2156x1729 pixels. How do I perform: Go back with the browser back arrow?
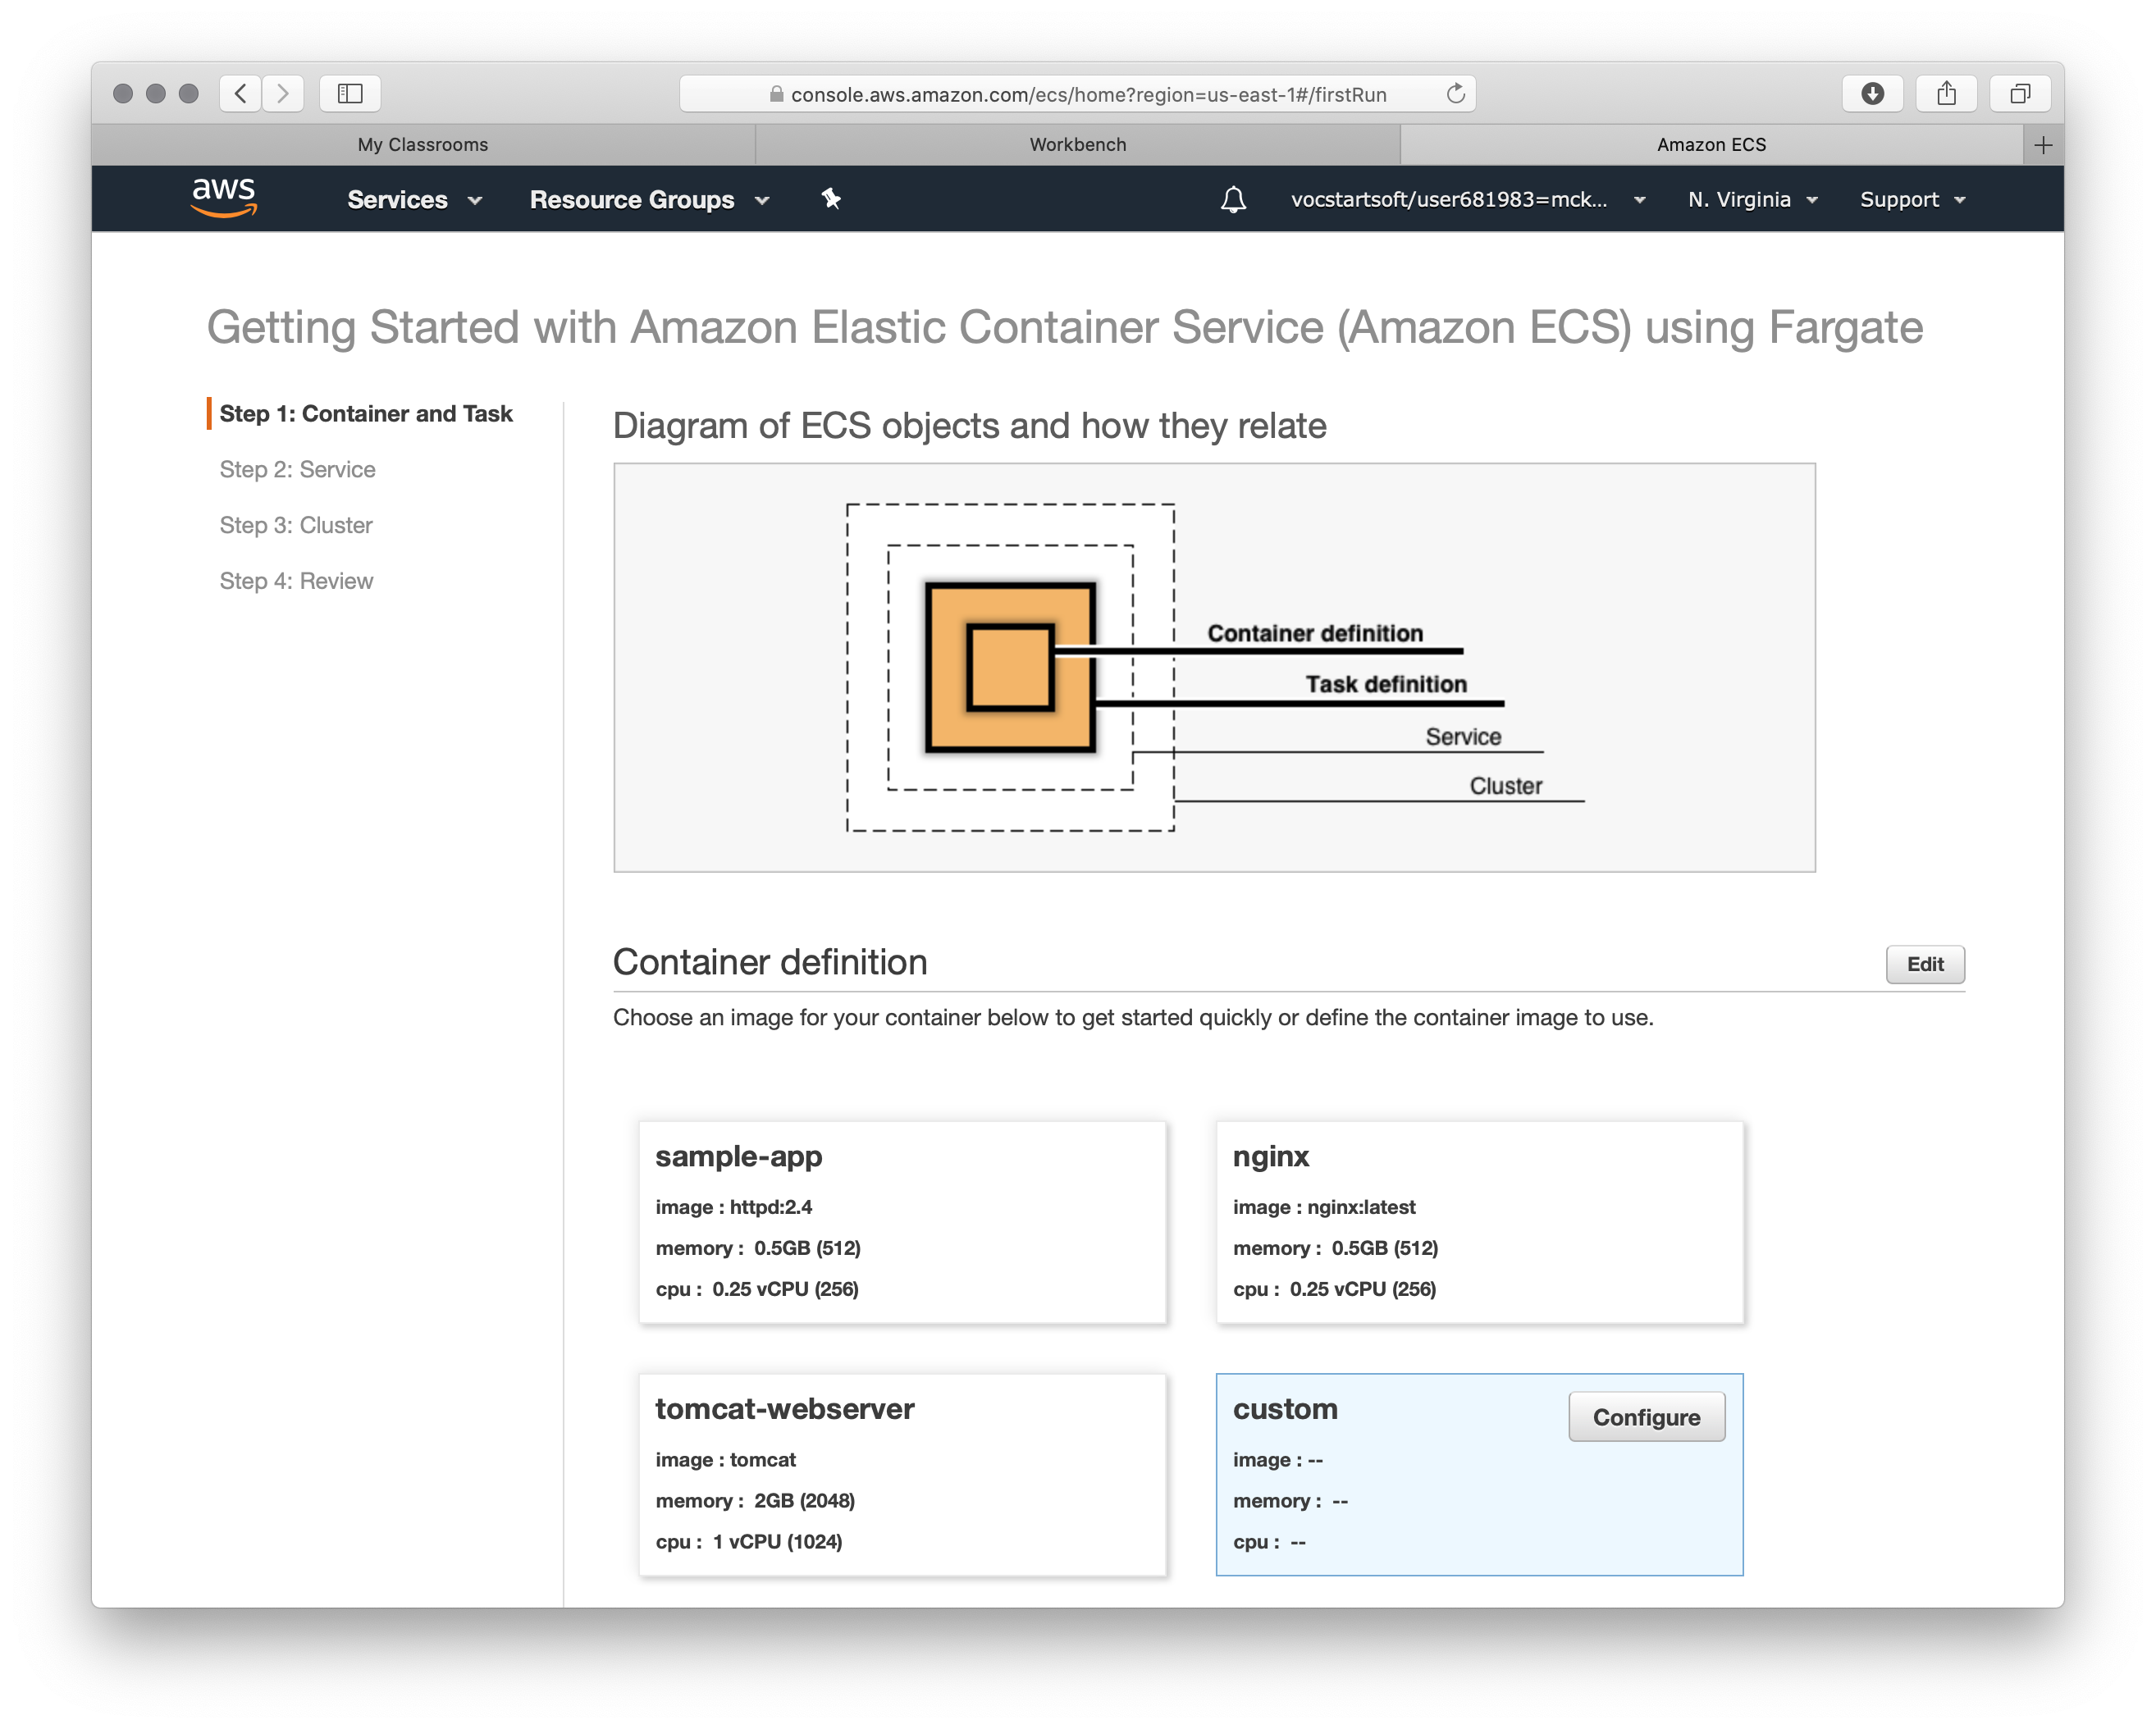pyautogui.click(x=241, y=94)
